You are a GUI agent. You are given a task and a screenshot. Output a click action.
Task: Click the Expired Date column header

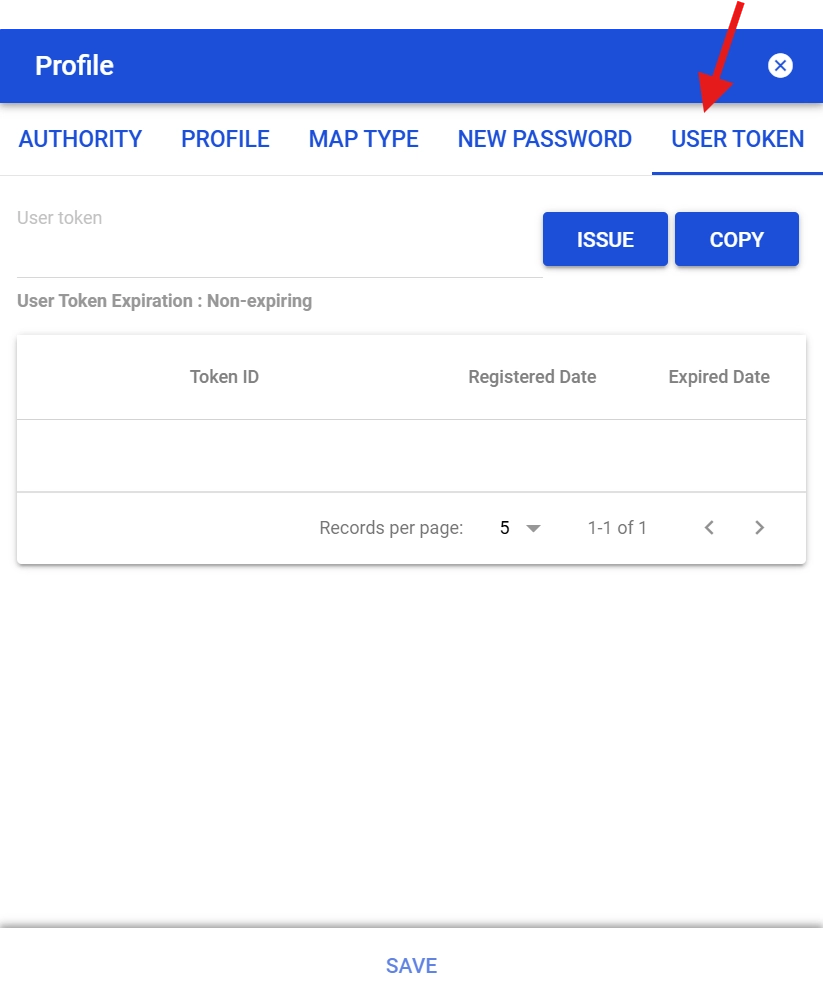click(x=719, y=377)
